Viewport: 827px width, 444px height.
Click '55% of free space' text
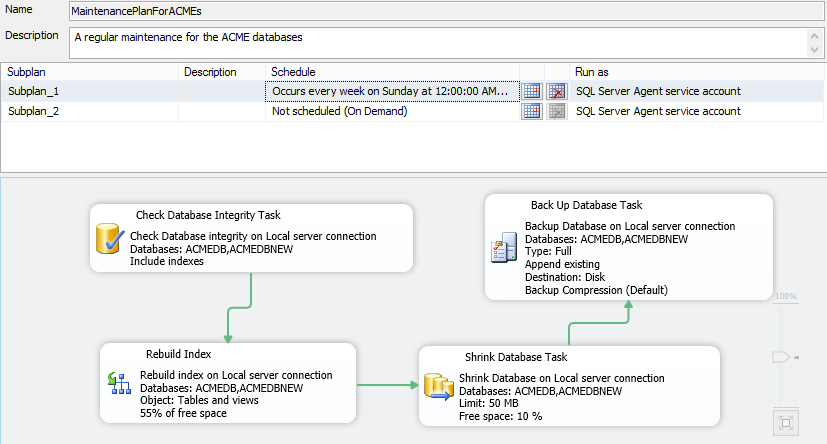coord(183,413)
